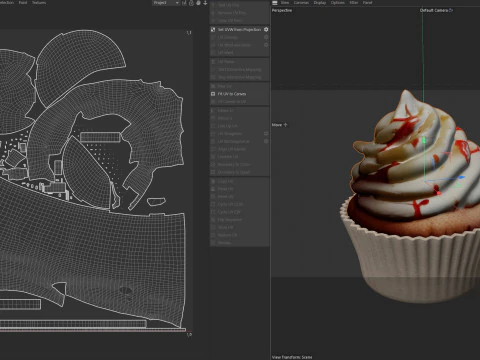Click the first toolbar icon after Project dropdown
The width and height of the screenshot is (480, 360).
point(184,3)
